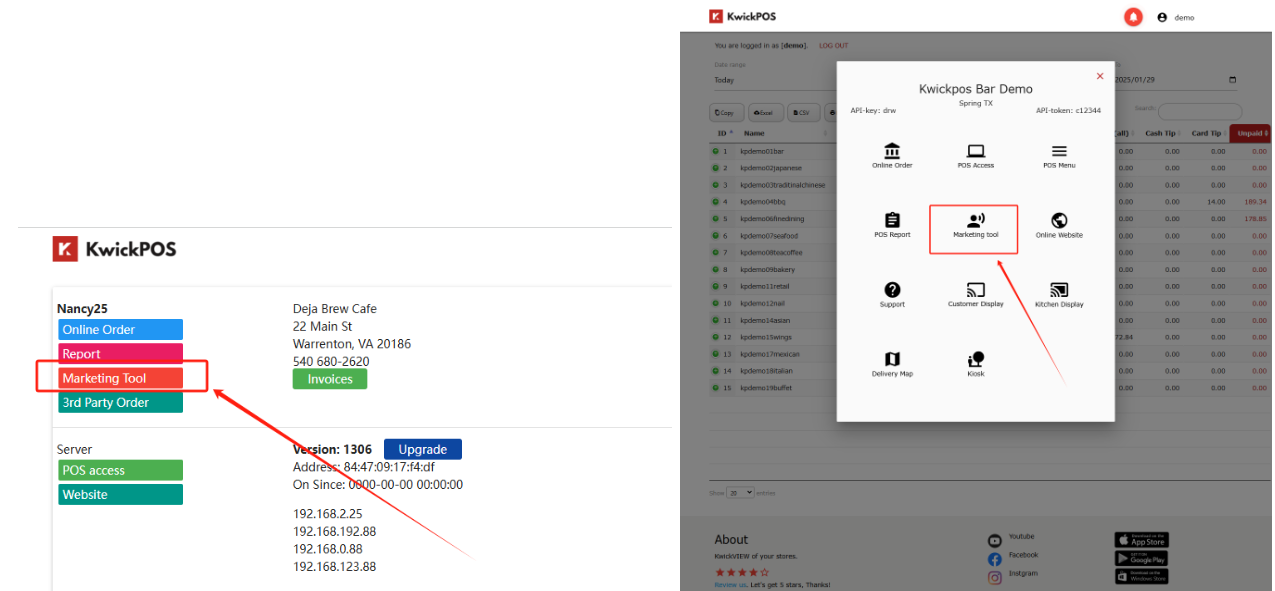Click the Marketing Tool button on left page
The image size is (1275, 591).
[120, 378]
